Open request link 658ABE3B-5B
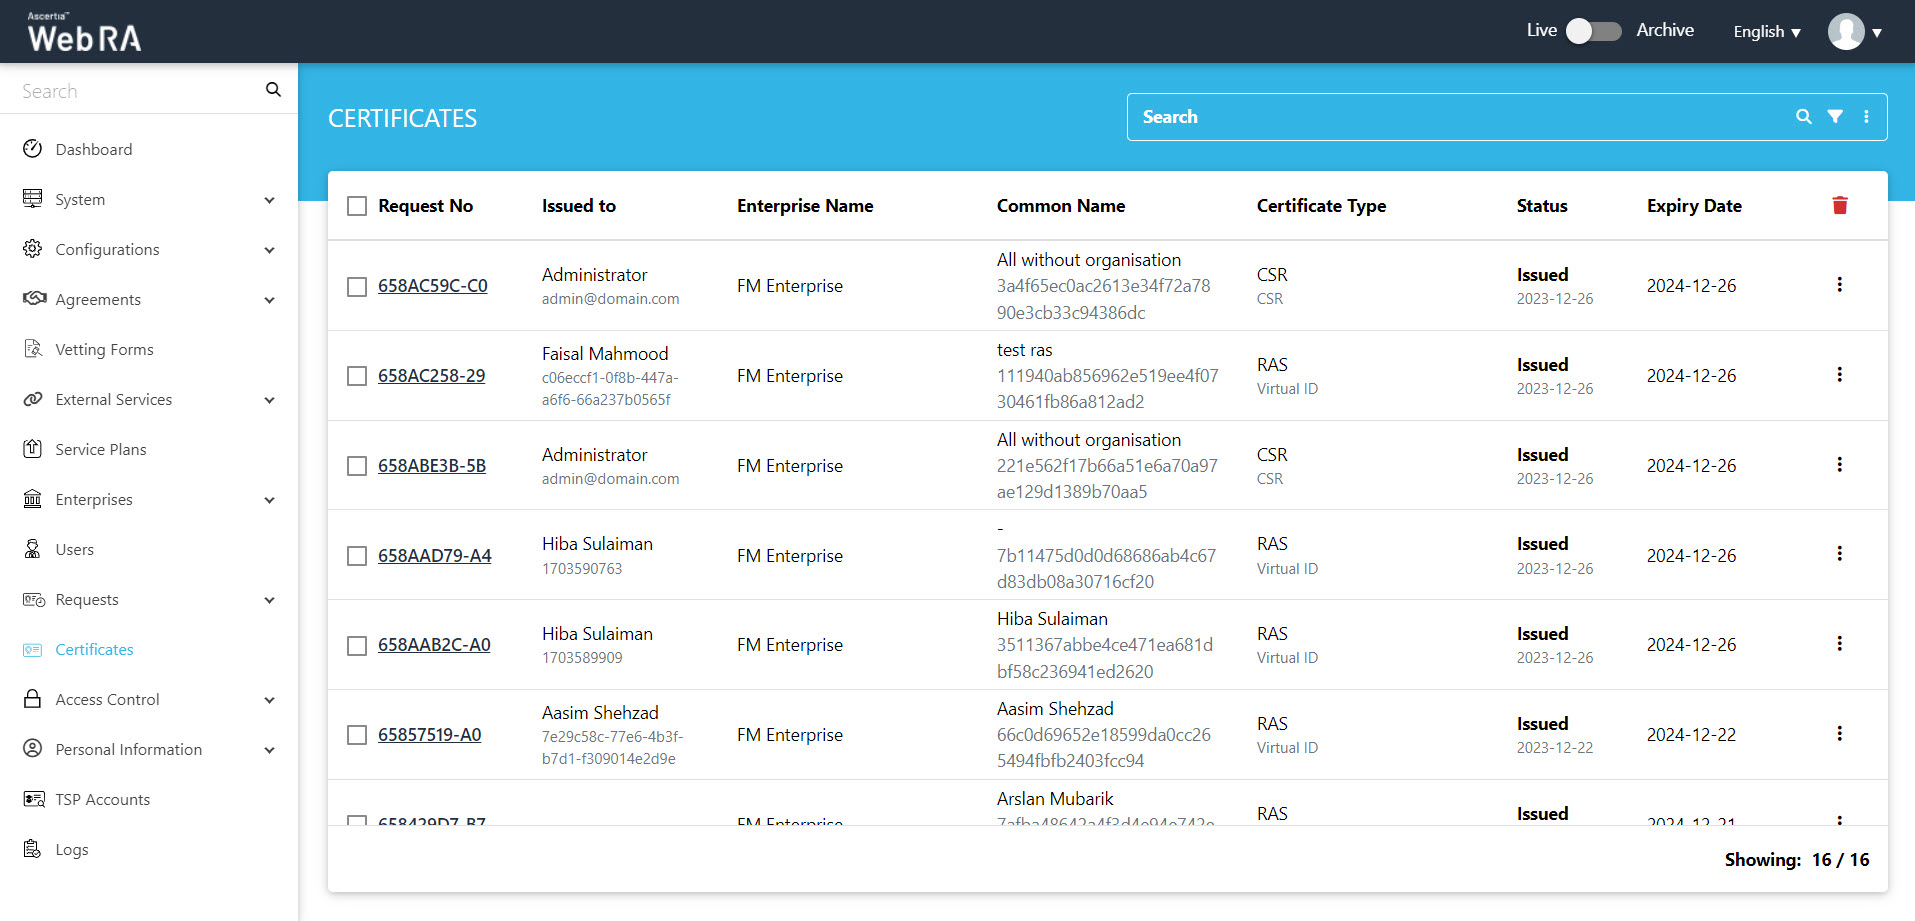 (x=432, y=466)
